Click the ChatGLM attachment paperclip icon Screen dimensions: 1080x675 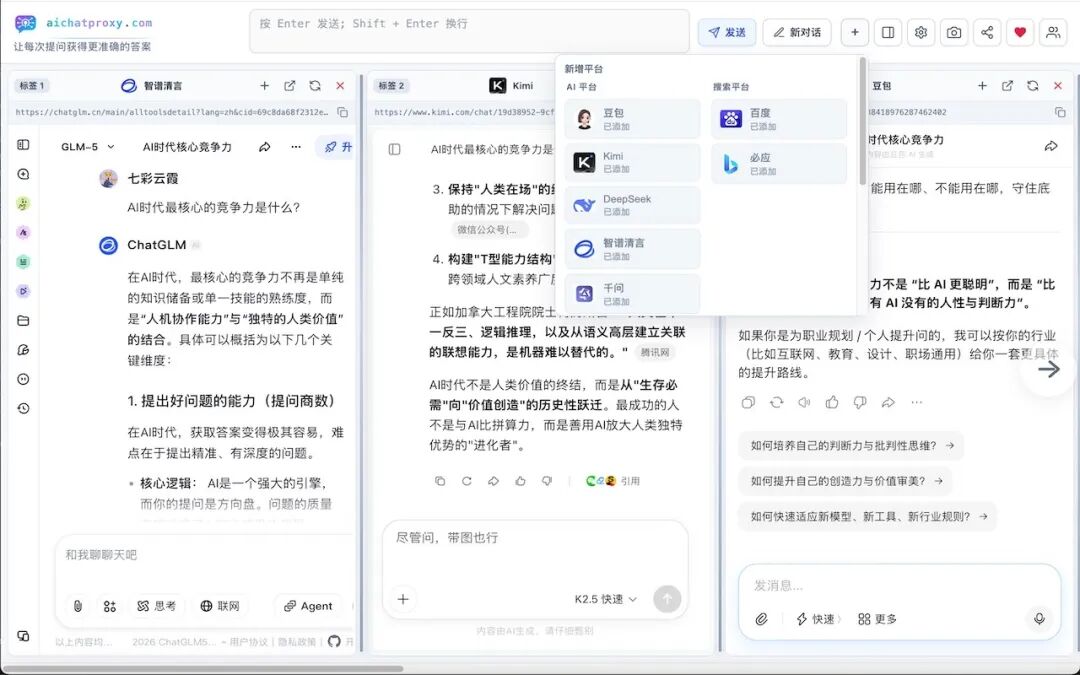[x=78, y=606]
